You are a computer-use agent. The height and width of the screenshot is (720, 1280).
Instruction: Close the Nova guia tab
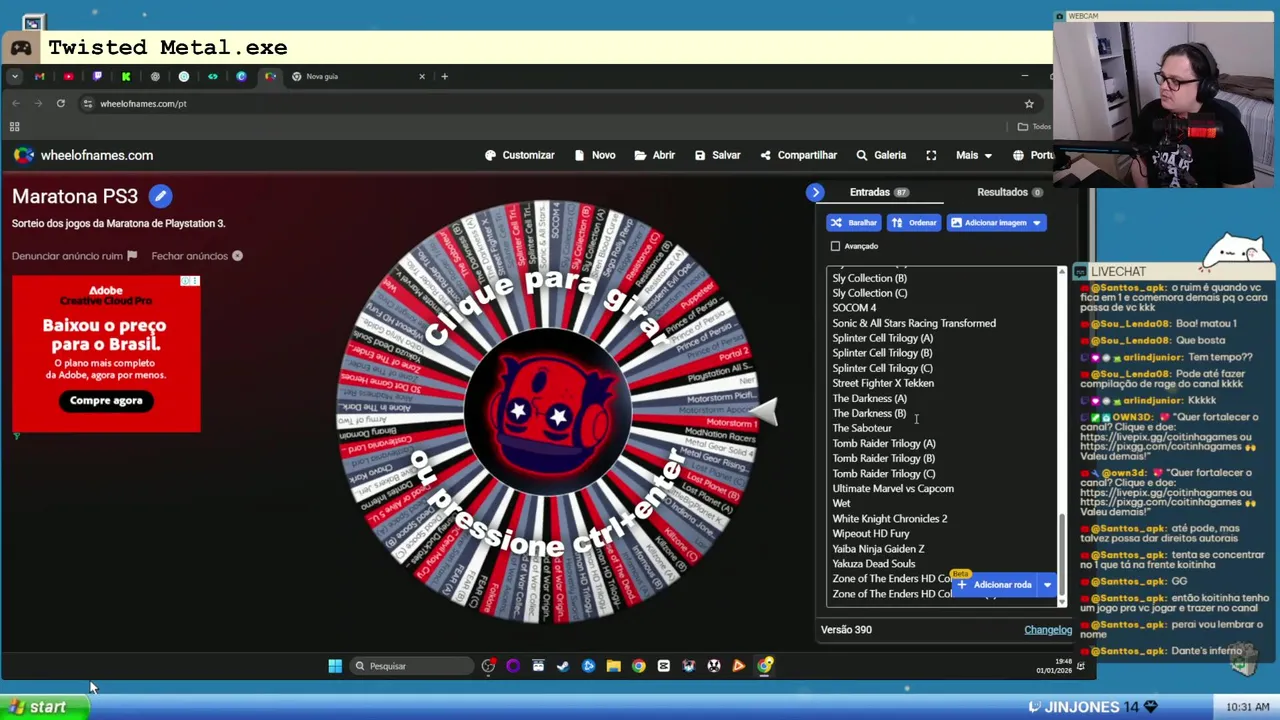[422, 76]
